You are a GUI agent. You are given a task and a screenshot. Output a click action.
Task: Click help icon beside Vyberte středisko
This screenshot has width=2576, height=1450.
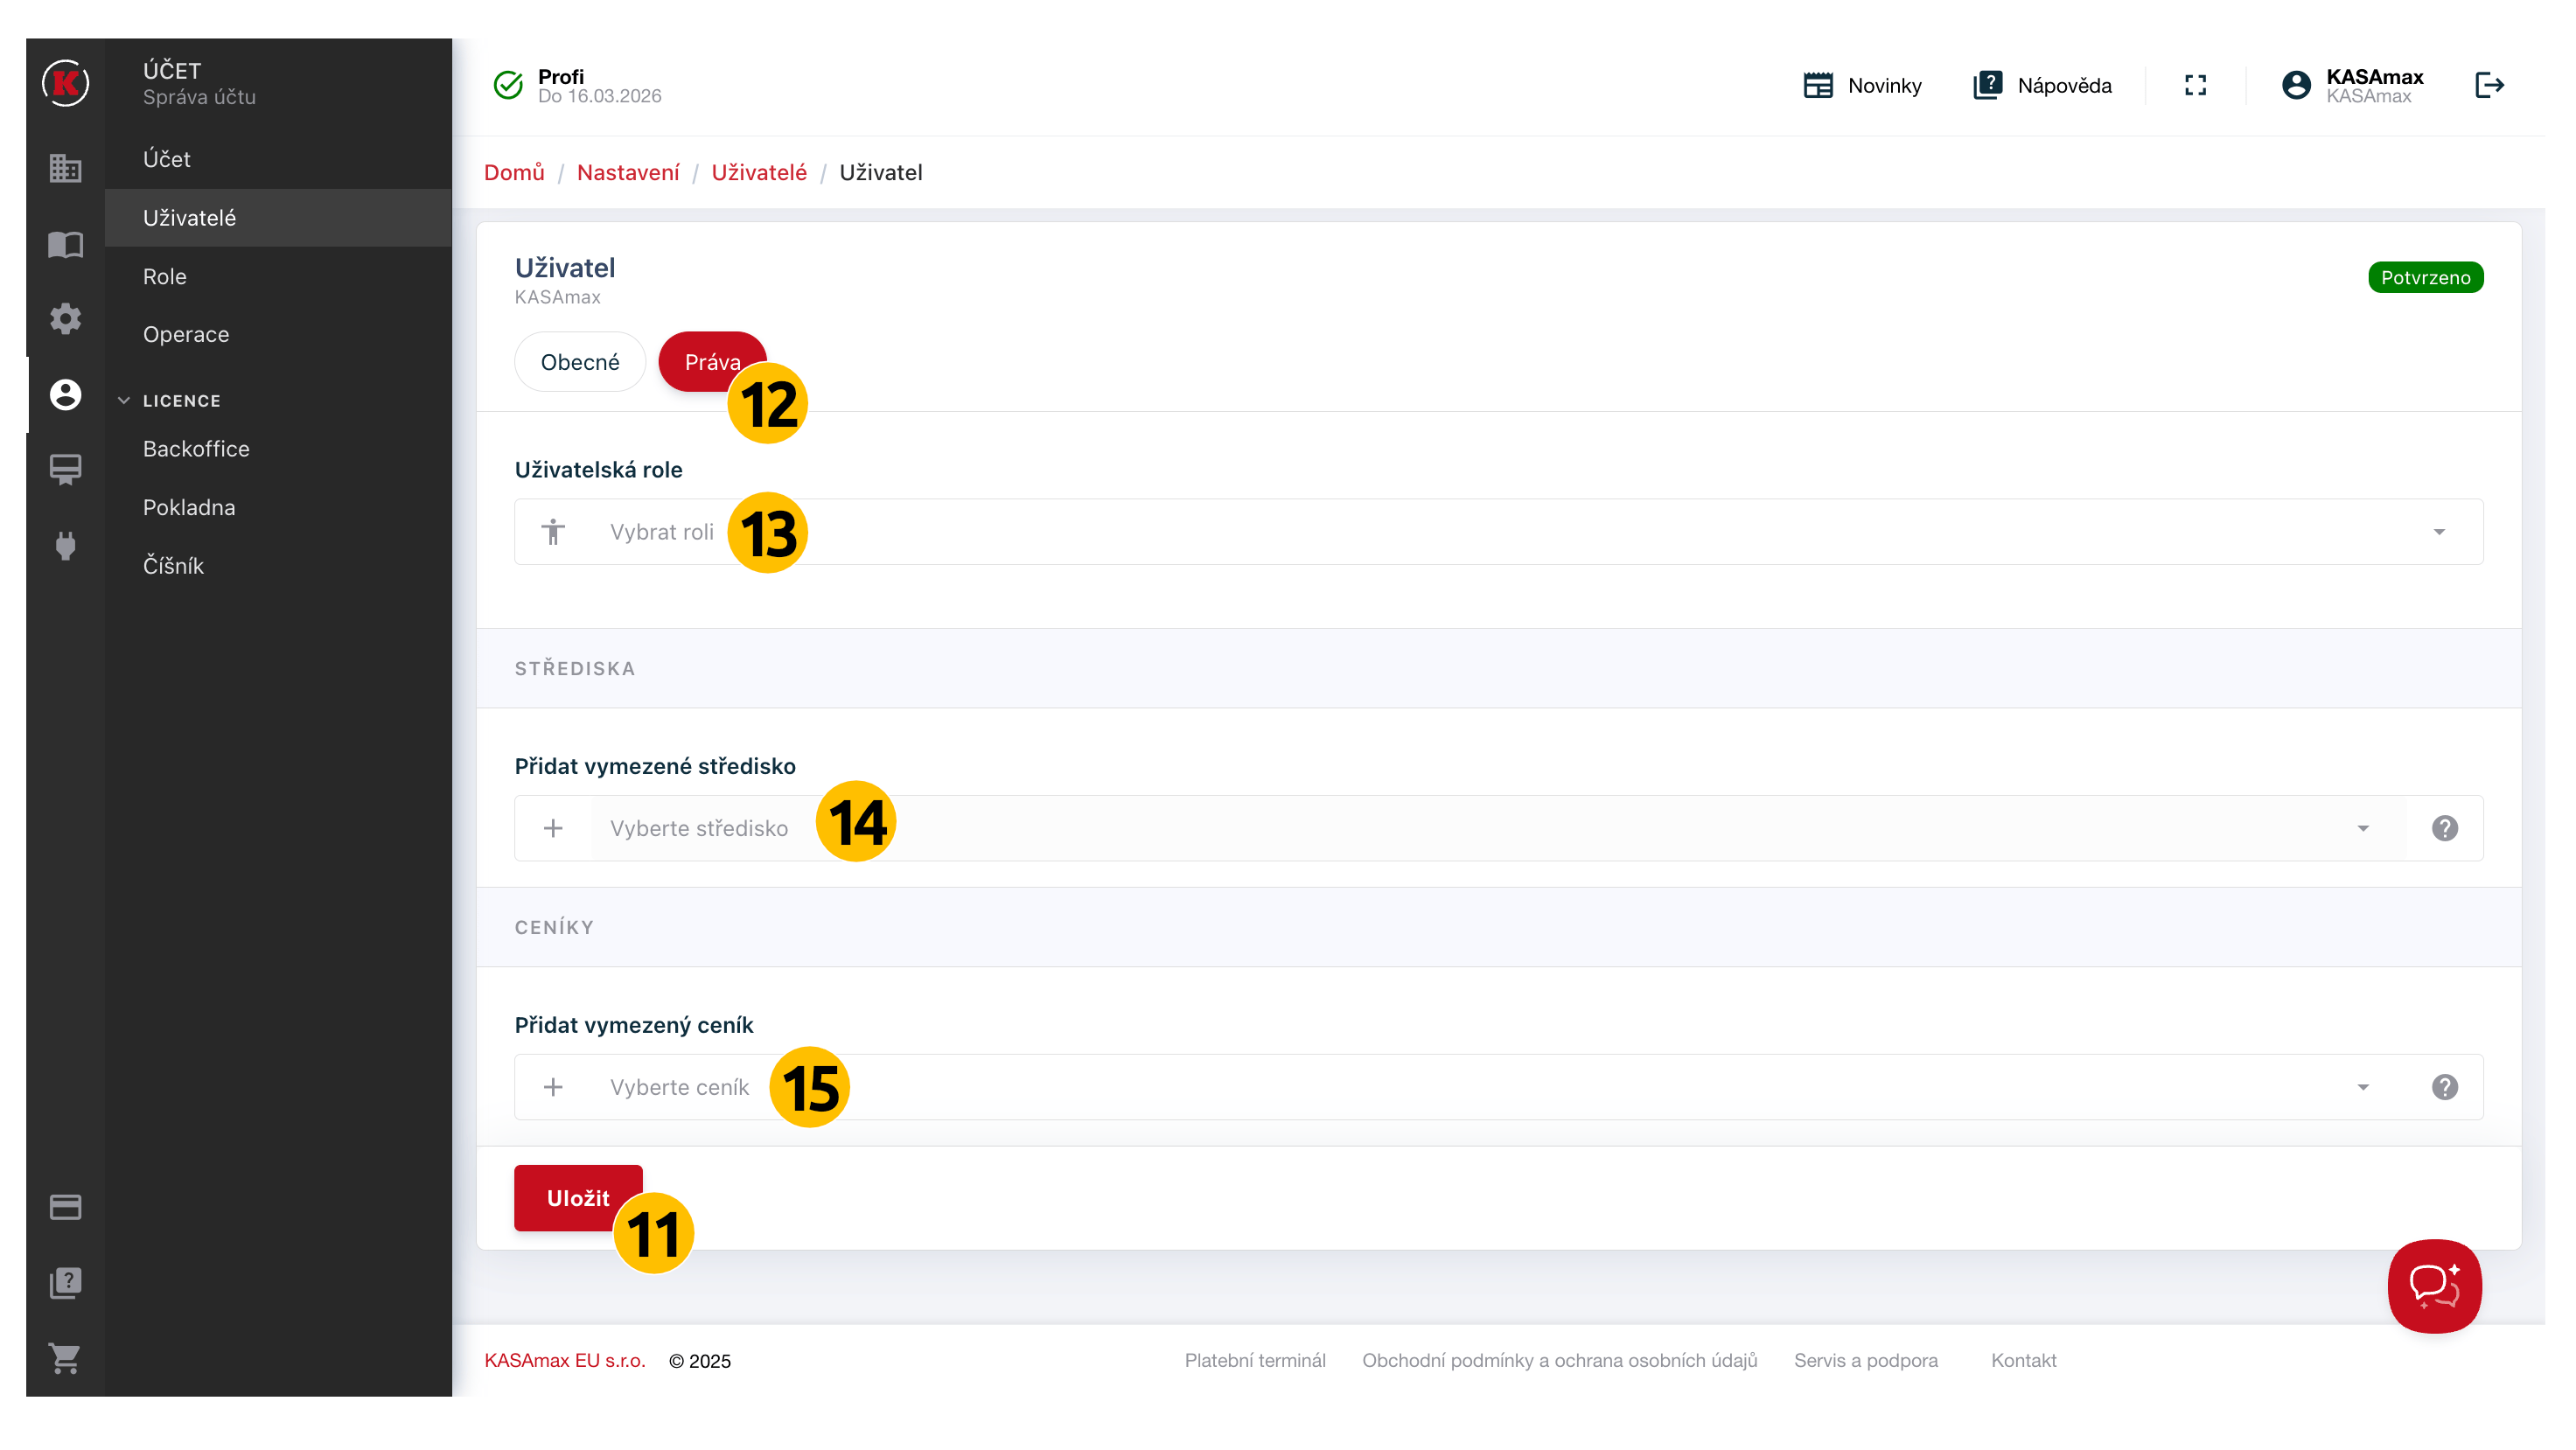(2444, 828)
